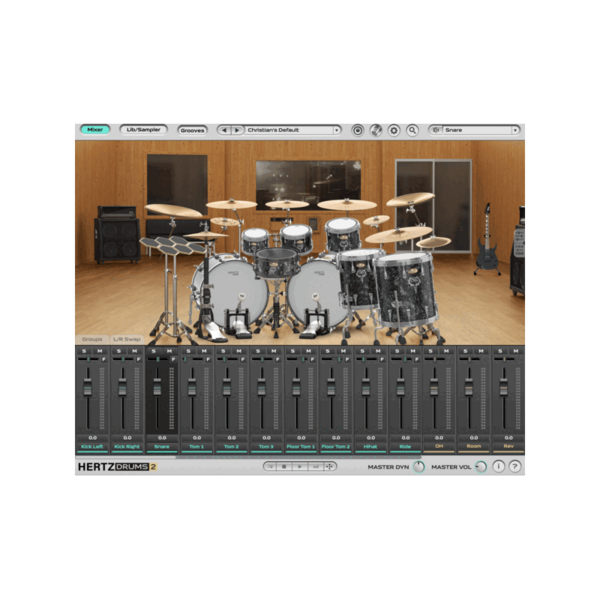Click the Floor Tom 2 pan slider
The height and width of the screenshot is (600, 600).
[x=332, y=359]
